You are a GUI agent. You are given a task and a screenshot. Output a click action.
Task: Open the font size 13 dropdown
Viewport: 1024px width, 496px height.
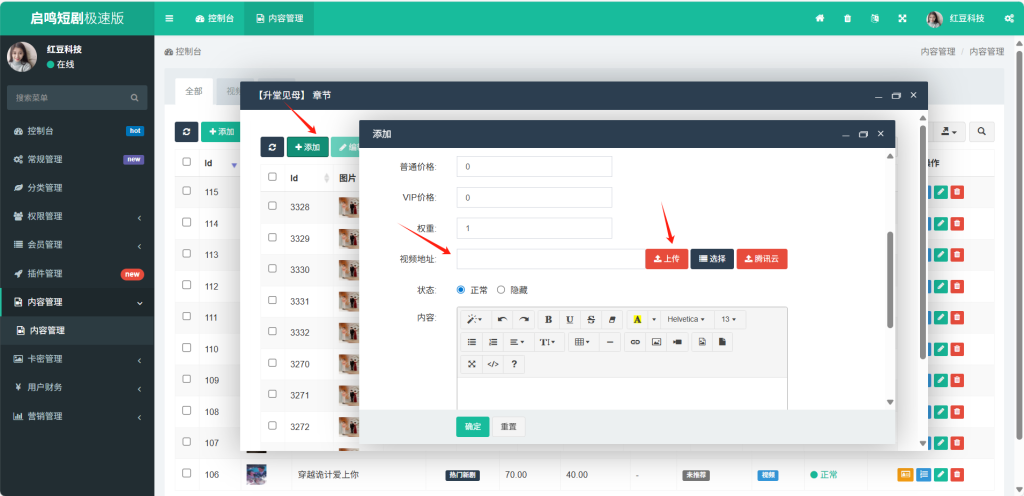pyautogui.click(x=730, y=319)
